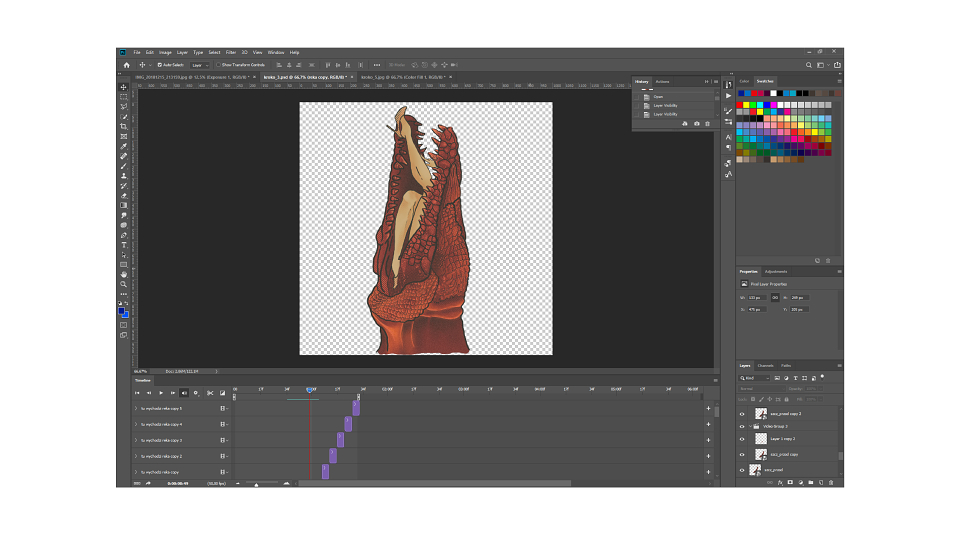
Task: Go to first frame of timeline
Action: [137, 393]
